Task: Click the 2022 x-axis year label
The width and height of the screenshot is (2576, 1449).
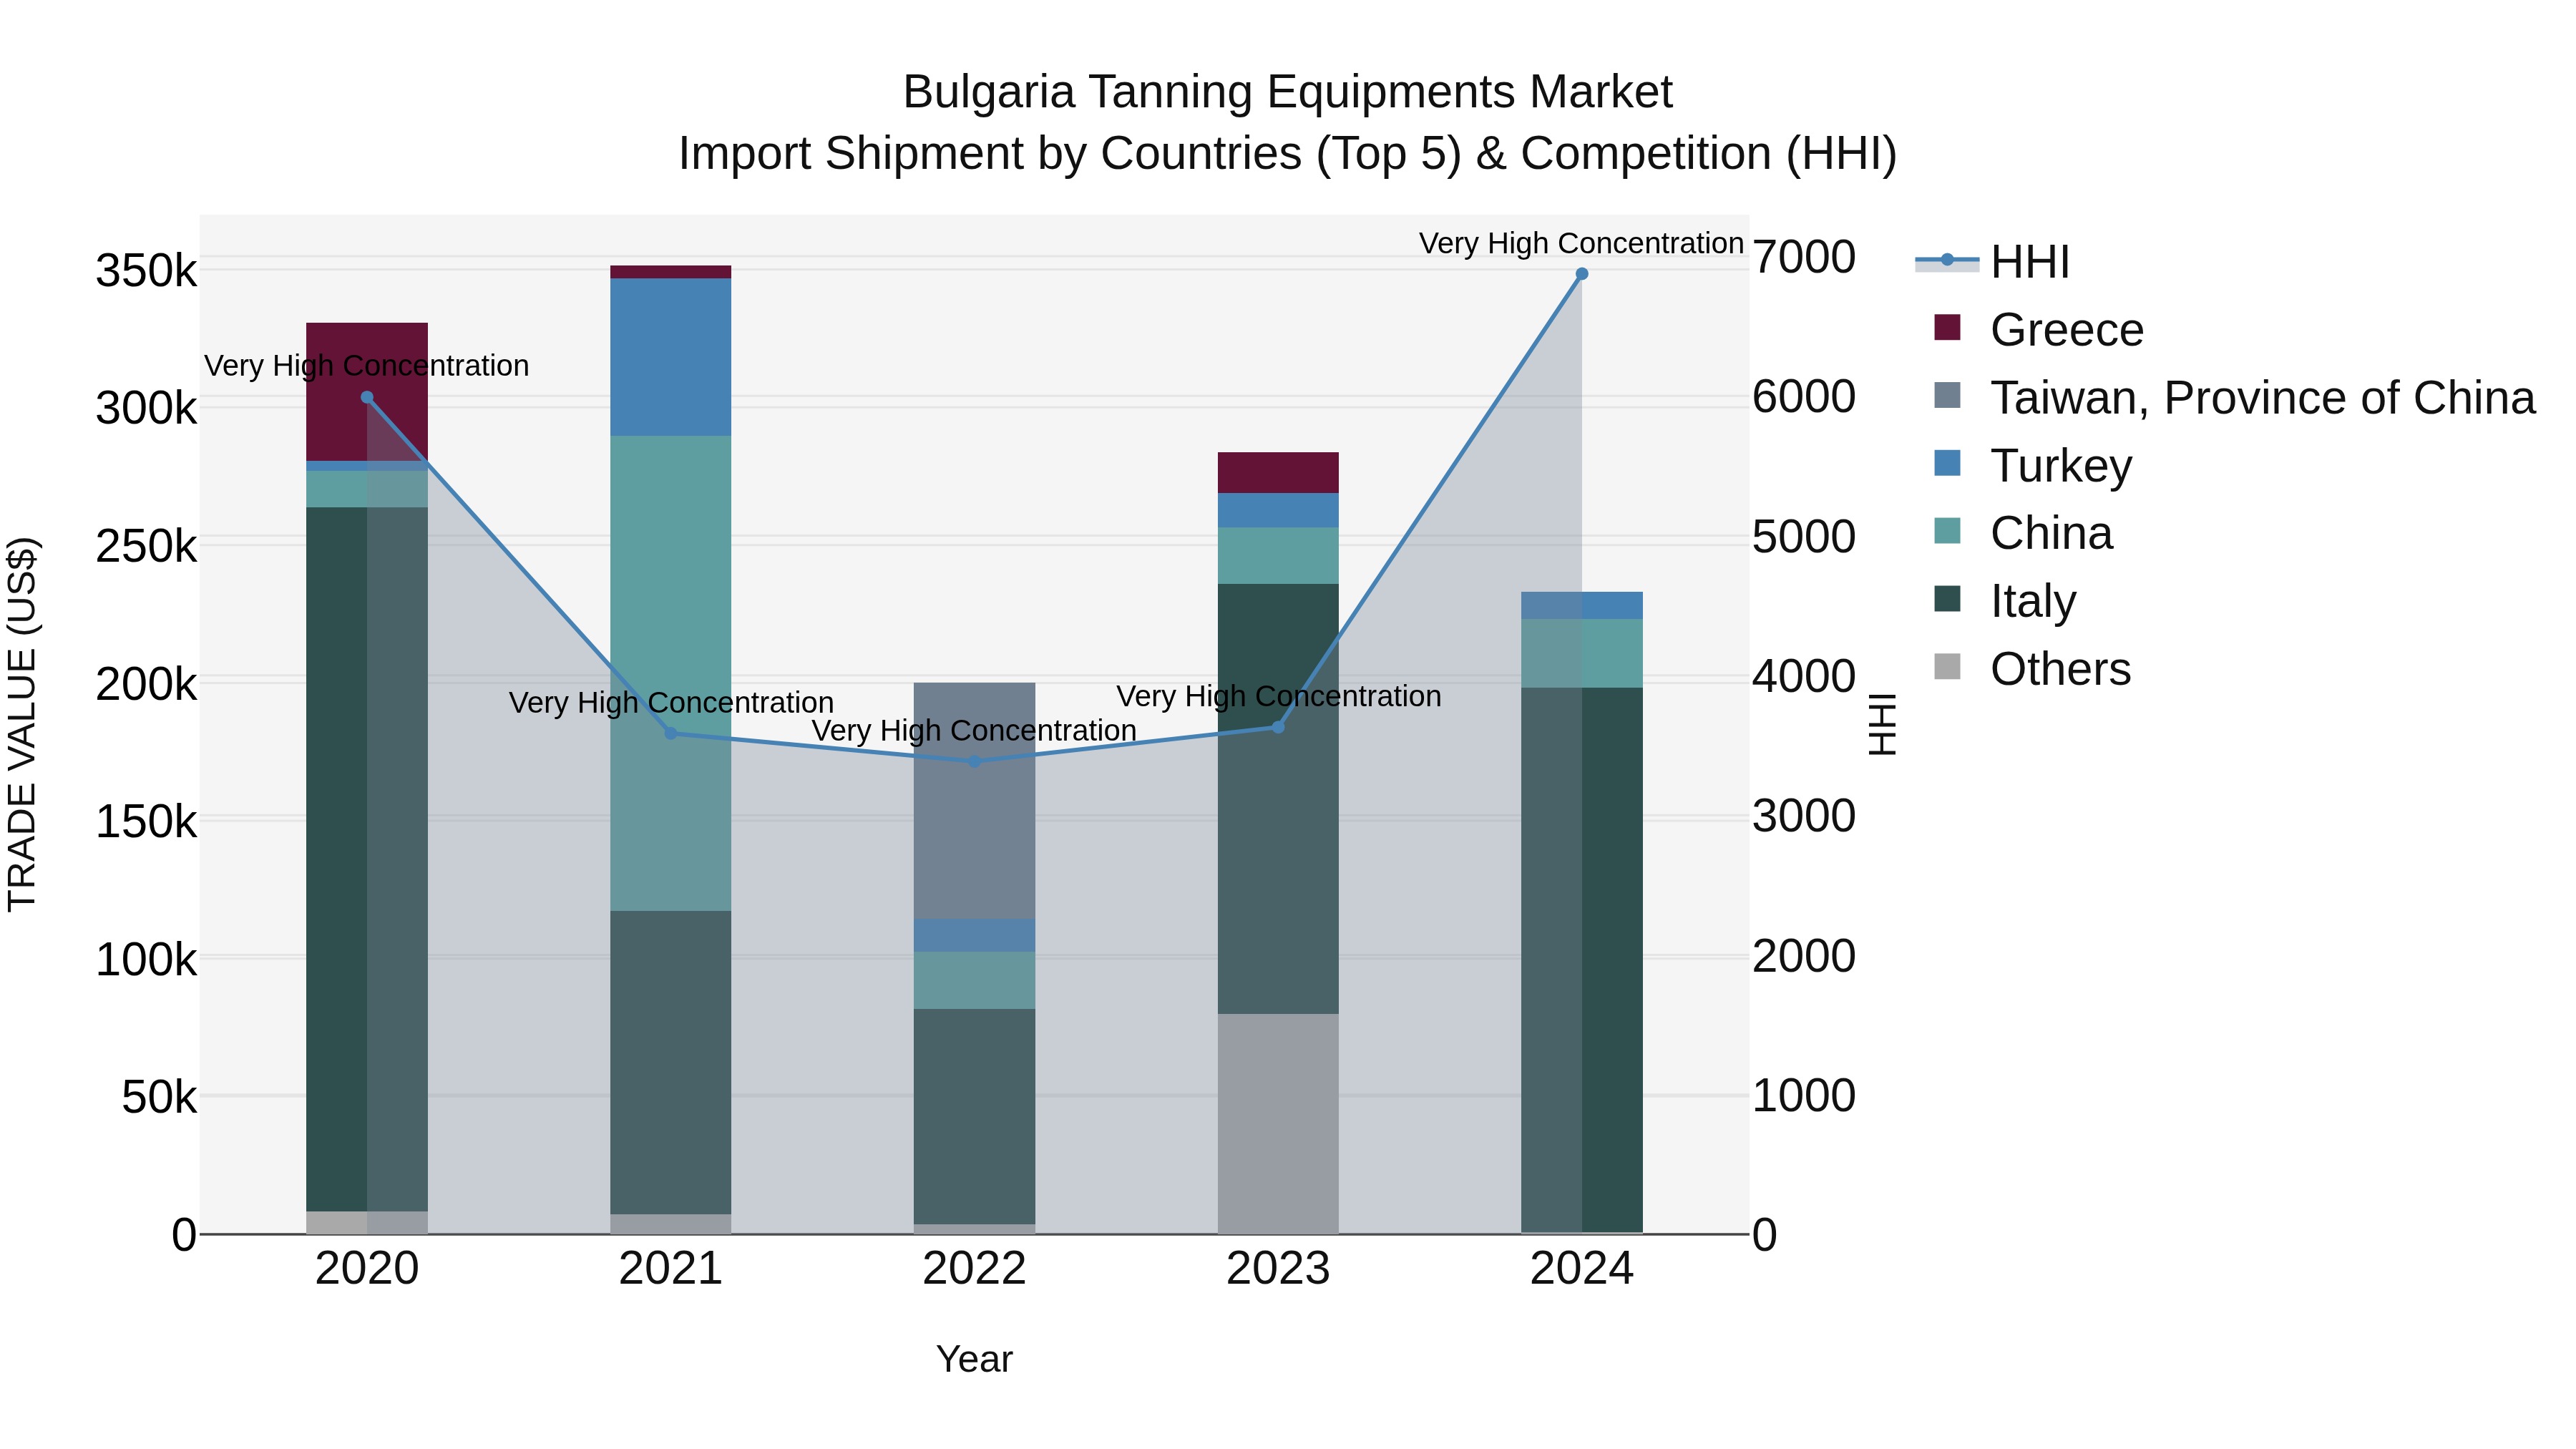Action: (975, 1269)
